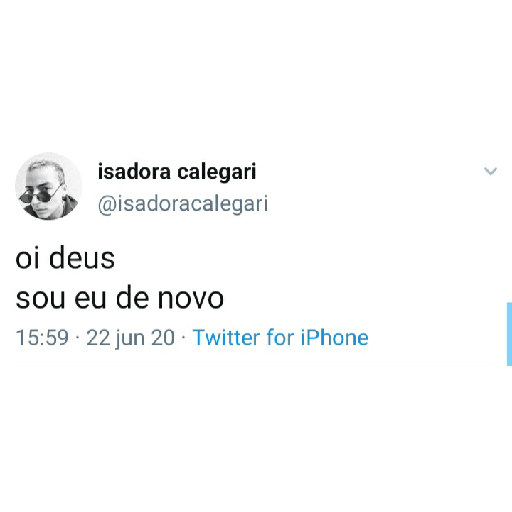Expand the tweet options chevron

[x=490, y=171]
